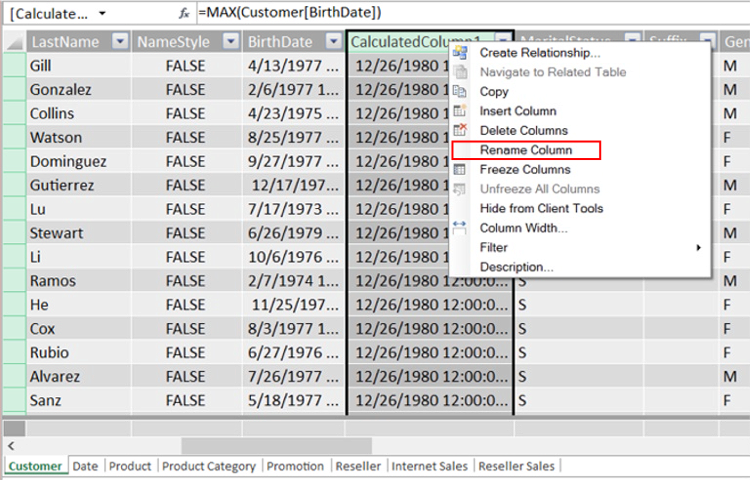Open the BirthDate column filter dropdown
Image resolution: width=750 pixels, height=480 pixels.
(x=334, y=42)
